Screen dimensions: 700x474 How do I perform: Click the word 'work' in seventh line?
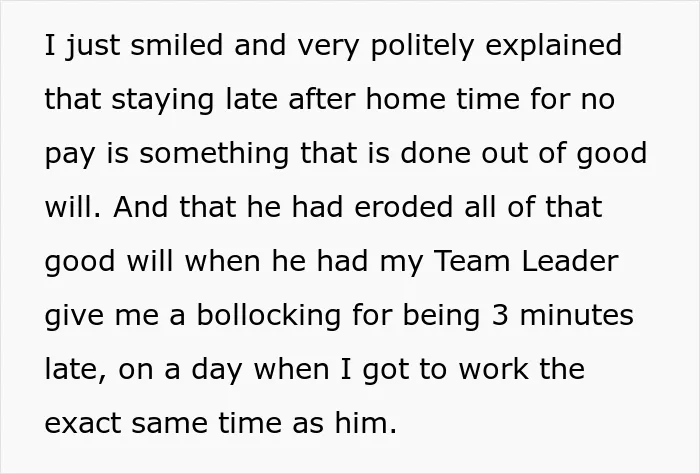coord(493,369)
